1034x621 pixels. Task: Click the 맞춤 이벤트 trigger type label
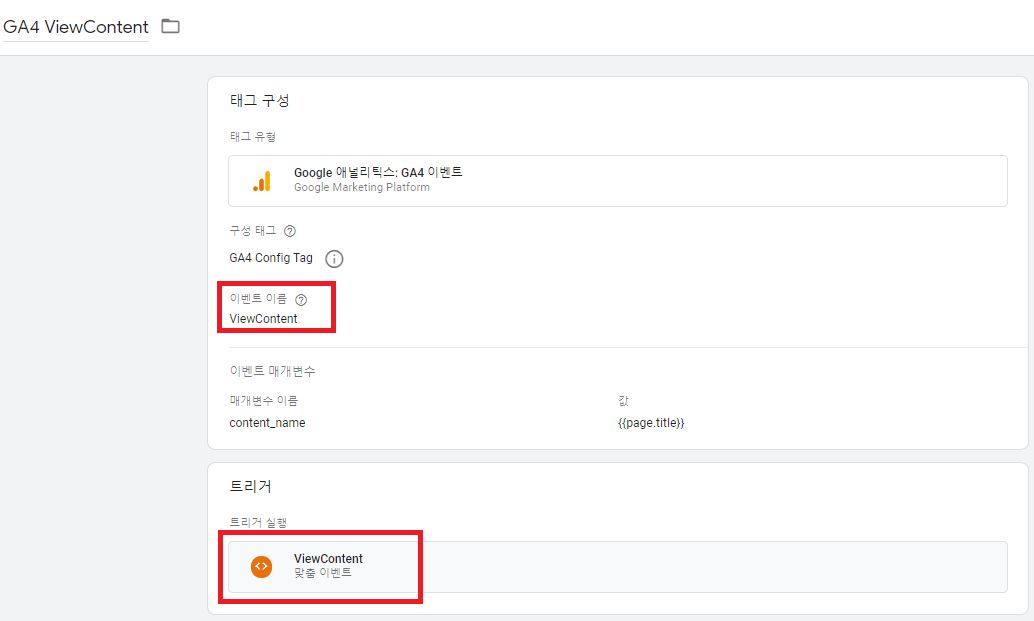[322, 573]
